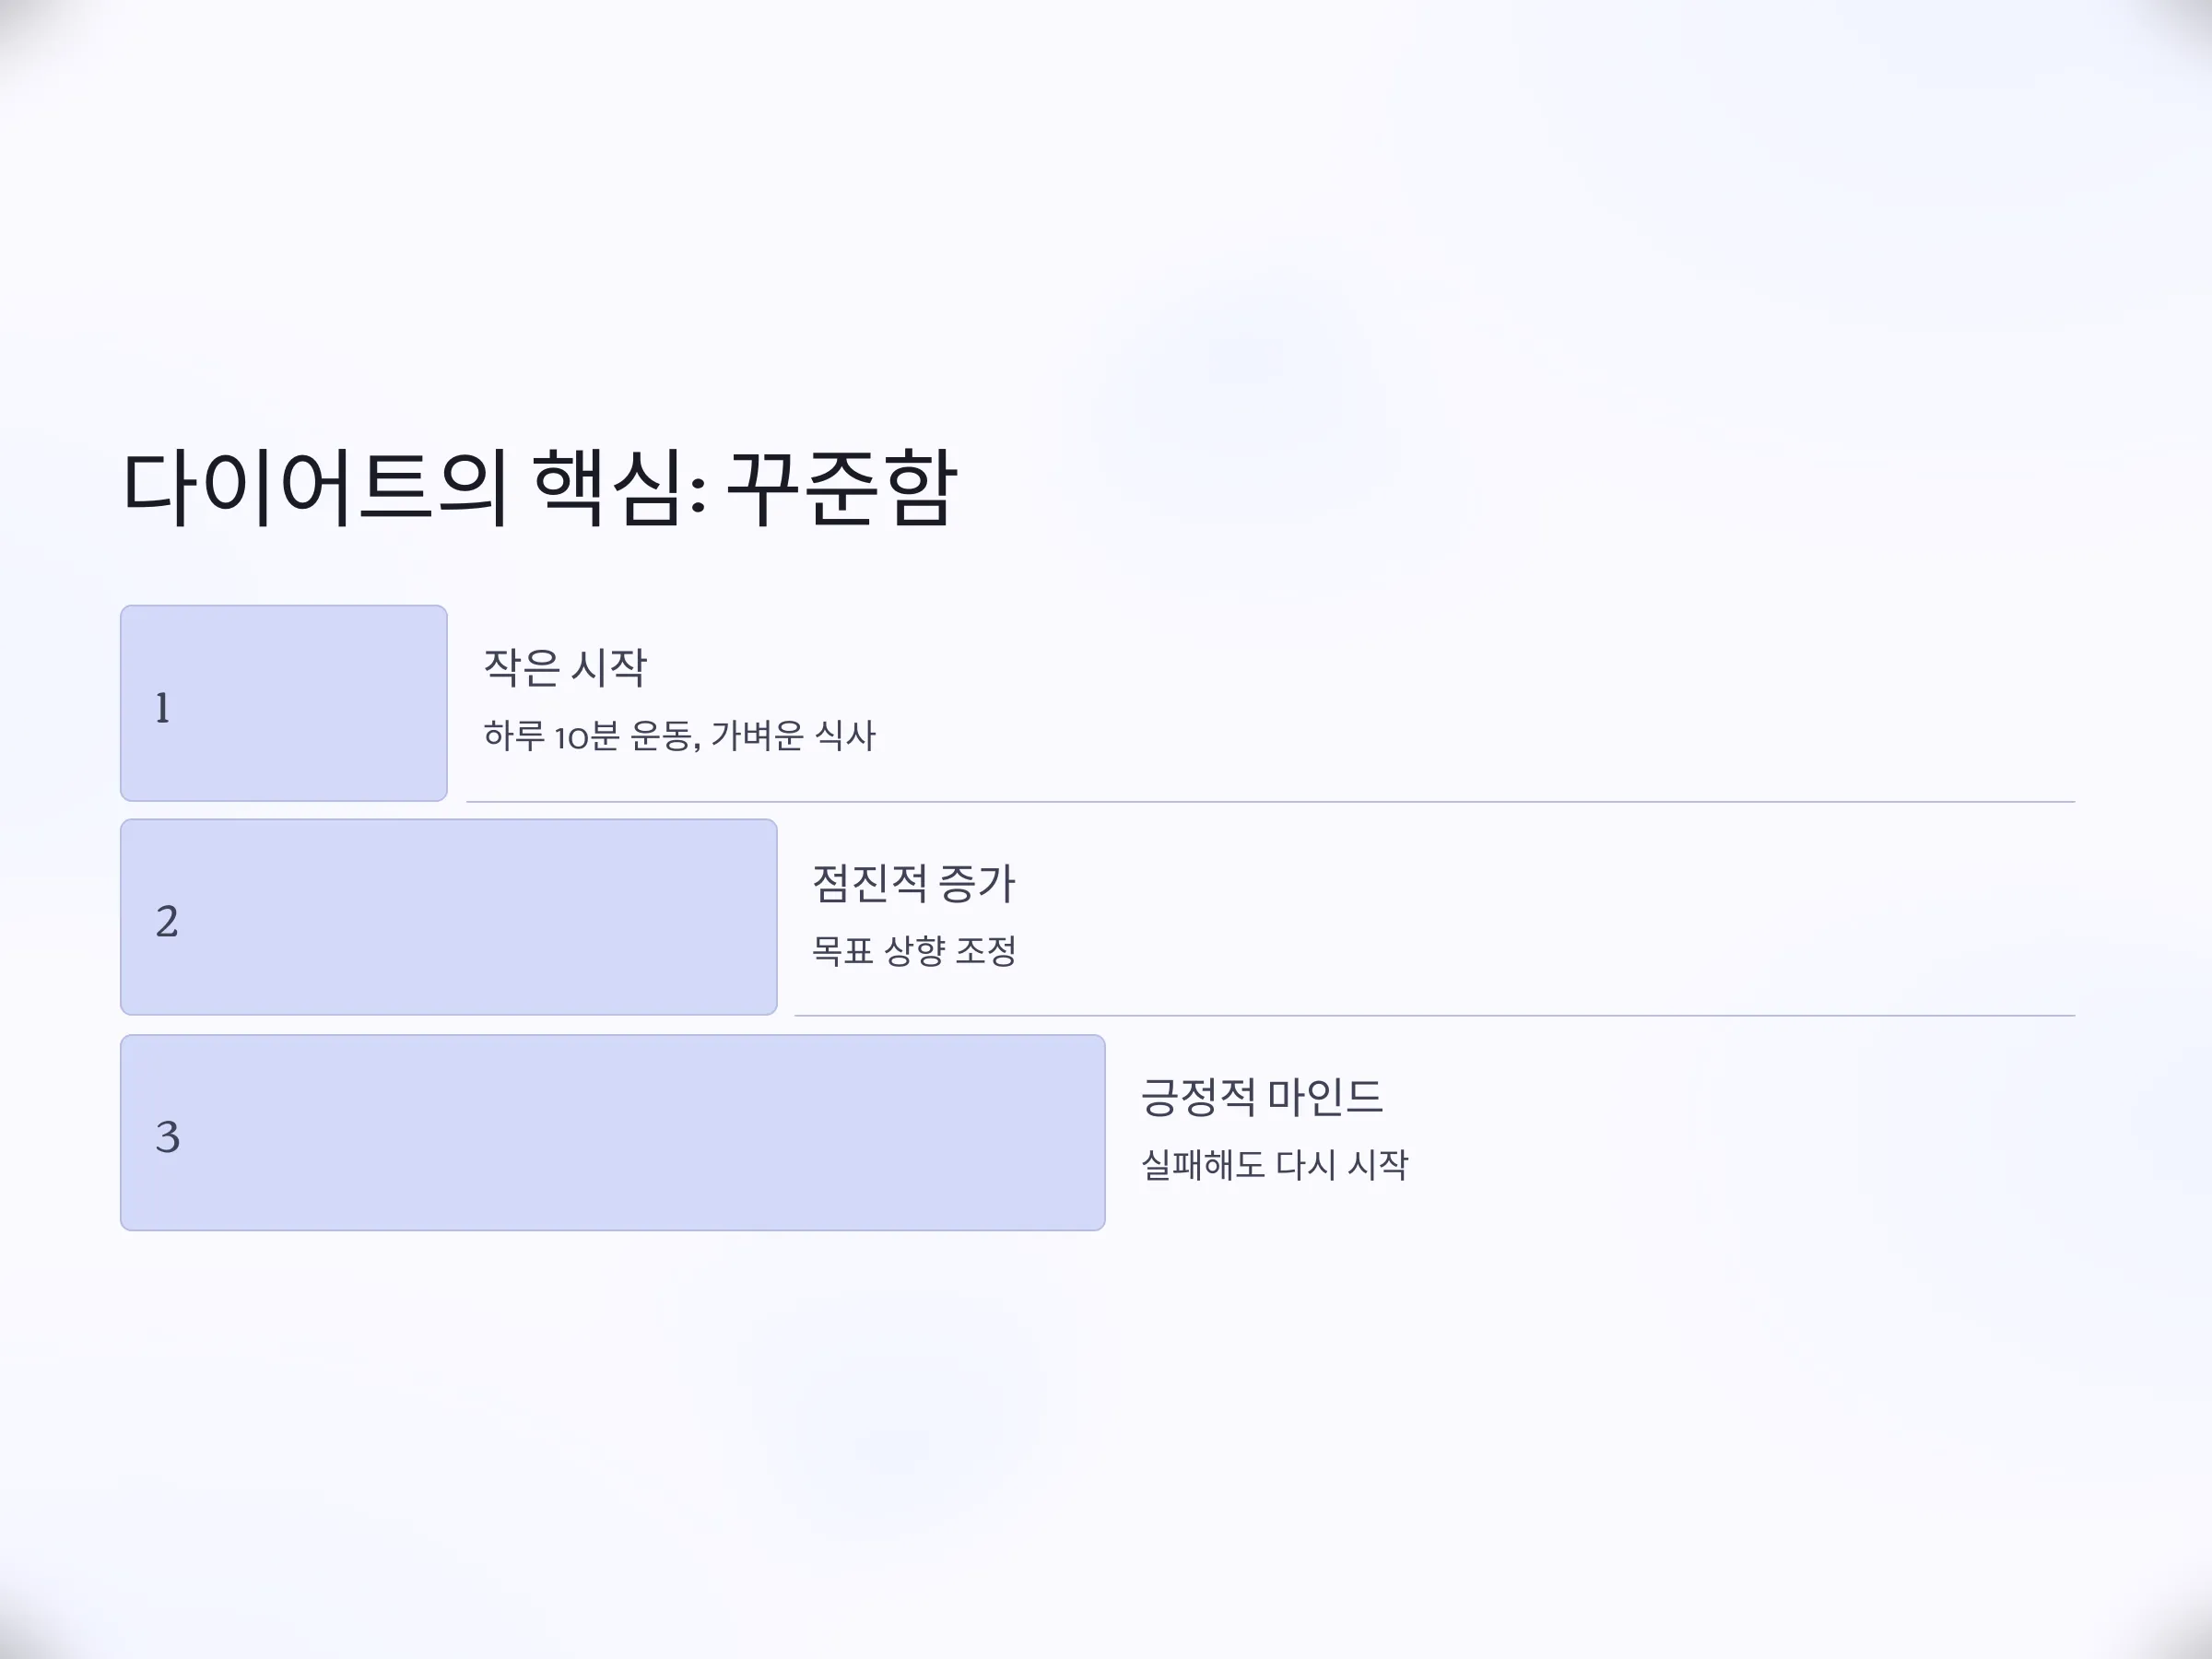This screenshot has width=2212, height=1659.
Task: Click the text 실패해도 다시 시작
Action: click(x=1275, y=1164)
